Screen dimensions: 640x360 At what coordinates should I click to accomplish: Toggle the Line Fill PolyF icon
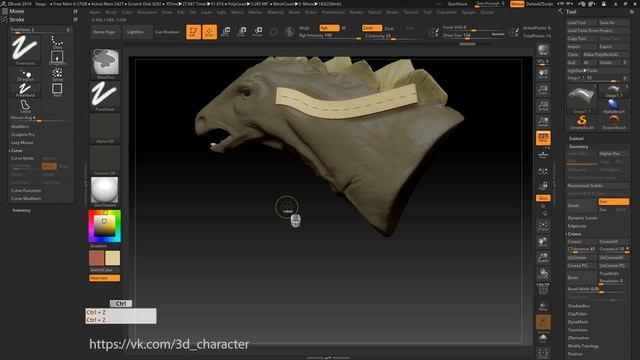point(543,289)
